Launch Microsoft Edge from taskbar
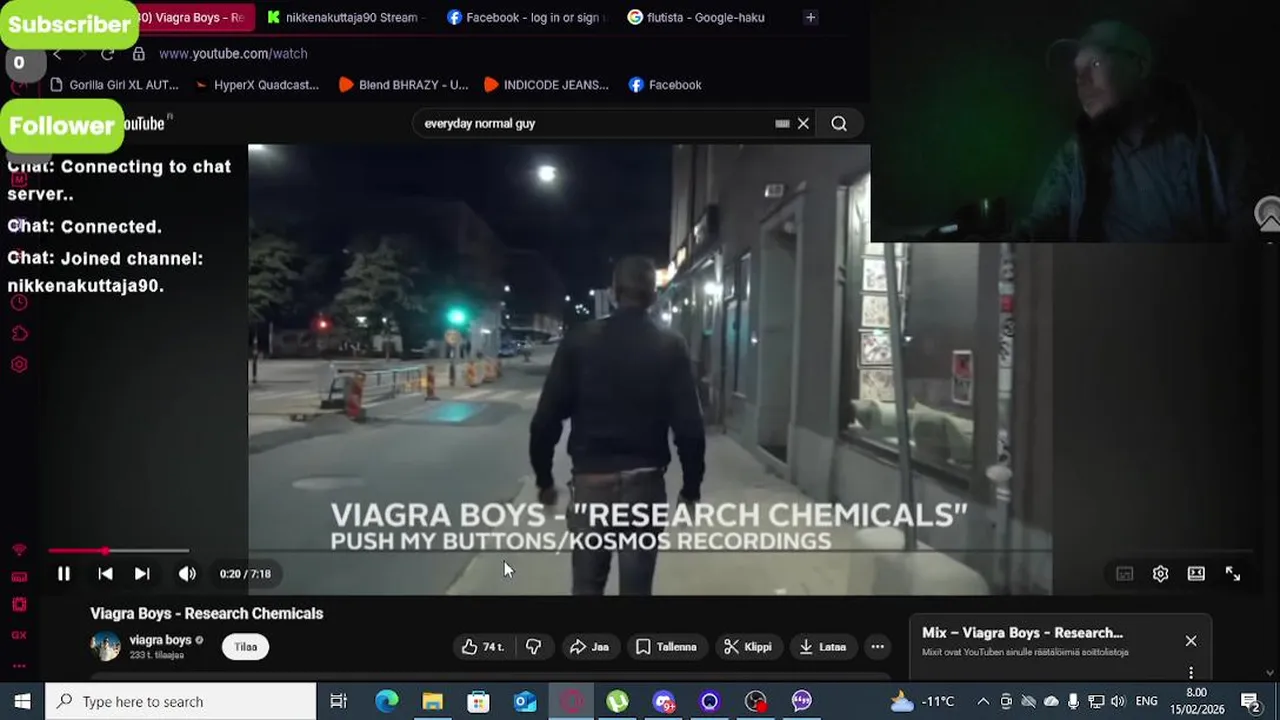Viewport: 1280px width, 720px height. pos(386,702)
